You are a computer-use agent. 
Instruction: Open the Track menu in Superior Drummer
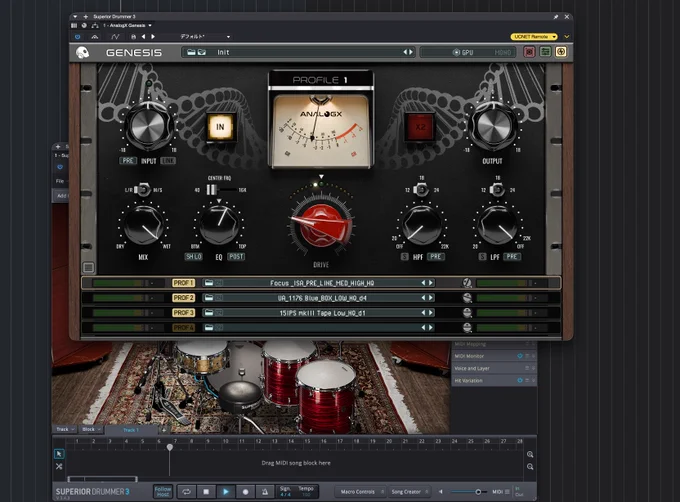pyautogui.click(x=65, y=429)
